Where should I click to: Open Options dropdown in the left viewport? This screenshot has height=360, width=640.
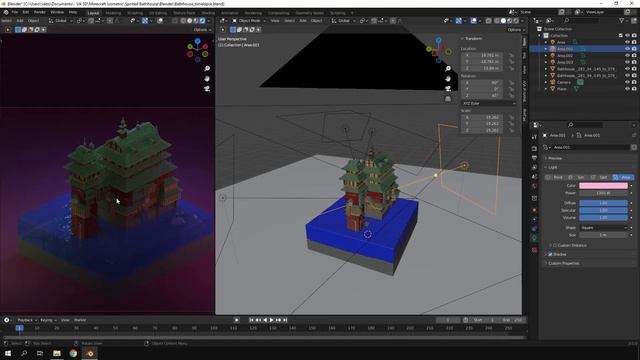click(202, 29)
